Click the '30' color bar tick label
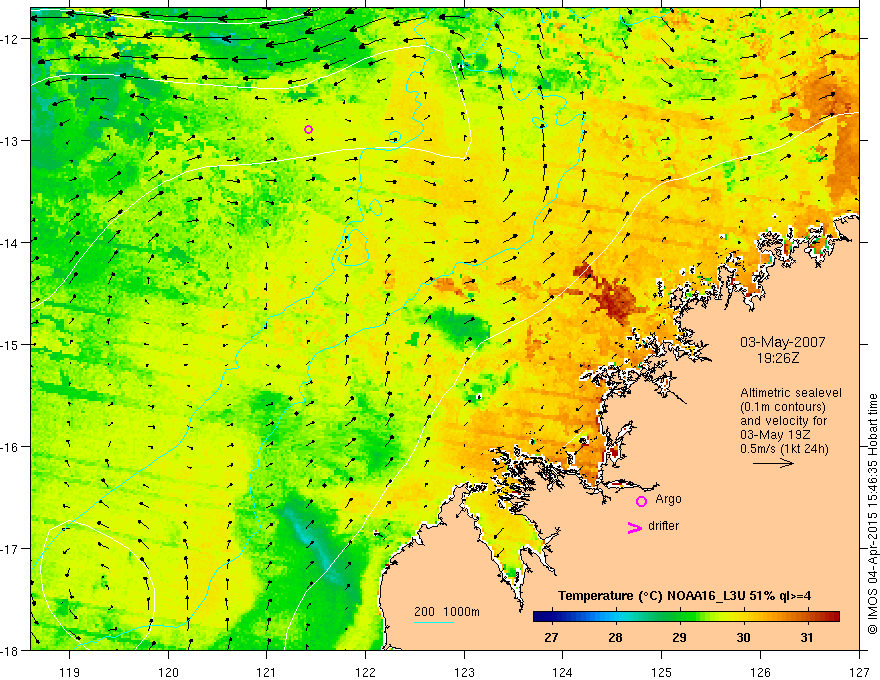The height and width of the screenshot is (680, 880). (743, 638)
